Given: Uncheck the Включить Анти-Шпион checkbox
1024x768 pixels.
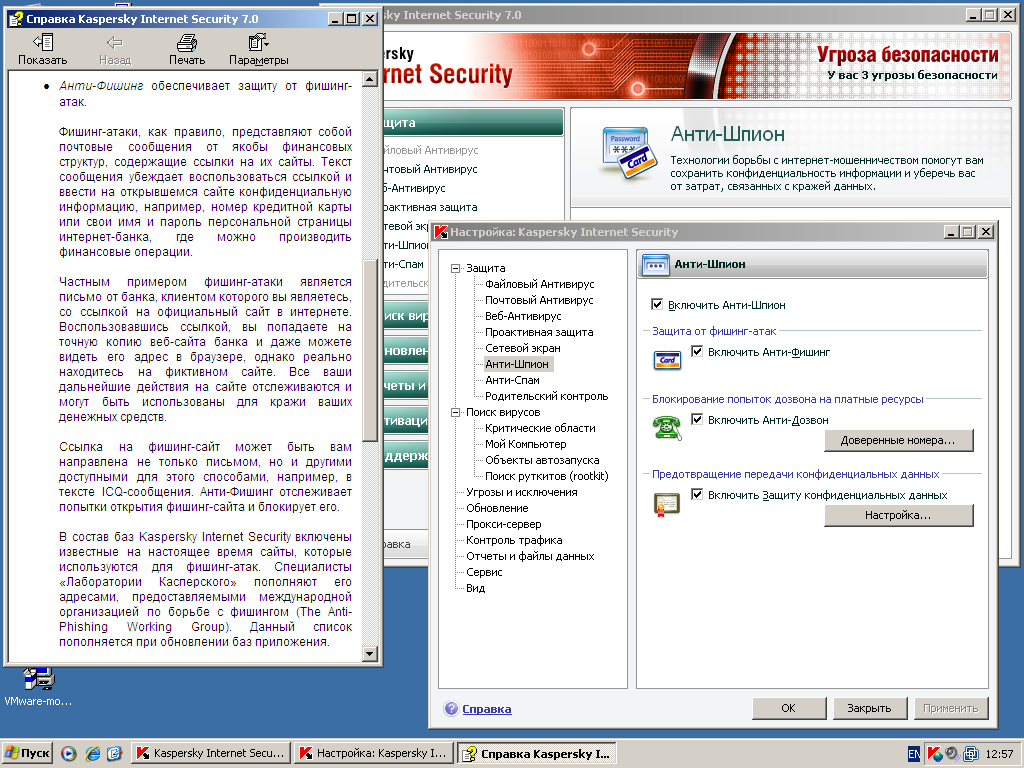Looking at the screenshot, I should (x=657, y=304).
